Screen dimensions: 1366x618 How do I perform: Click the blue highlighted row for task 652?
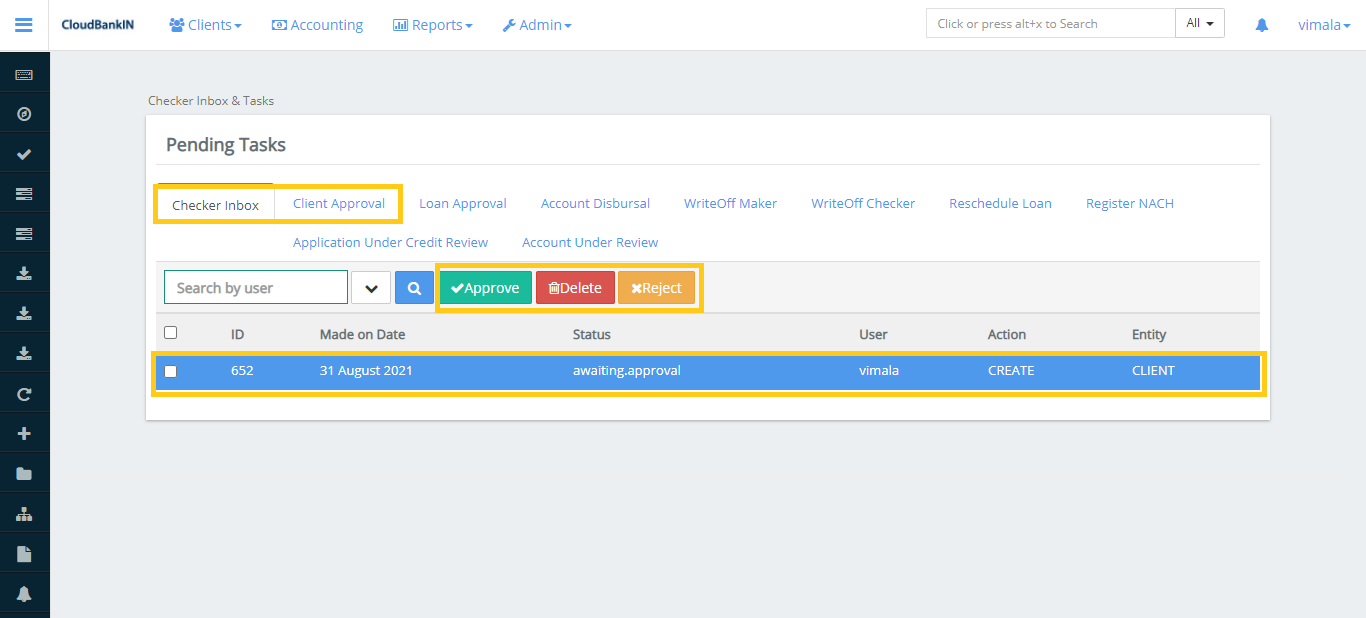[700, 371]
